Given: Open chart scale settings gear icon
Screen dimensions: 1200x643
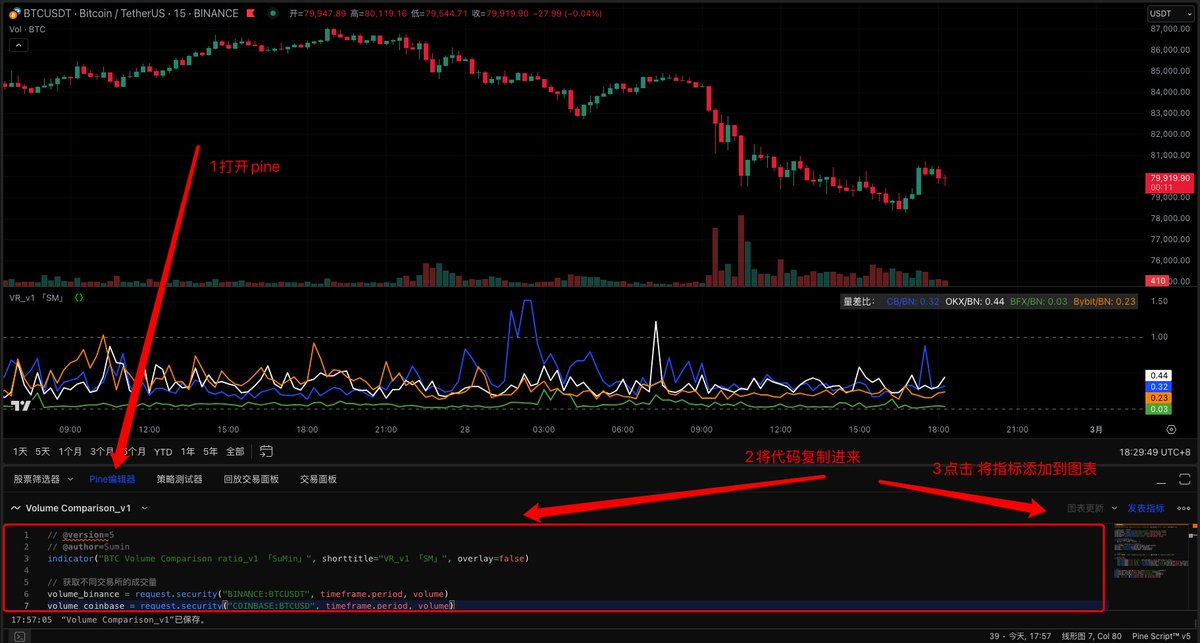Looking at the screenshot, I should [x=1171, y=428].
